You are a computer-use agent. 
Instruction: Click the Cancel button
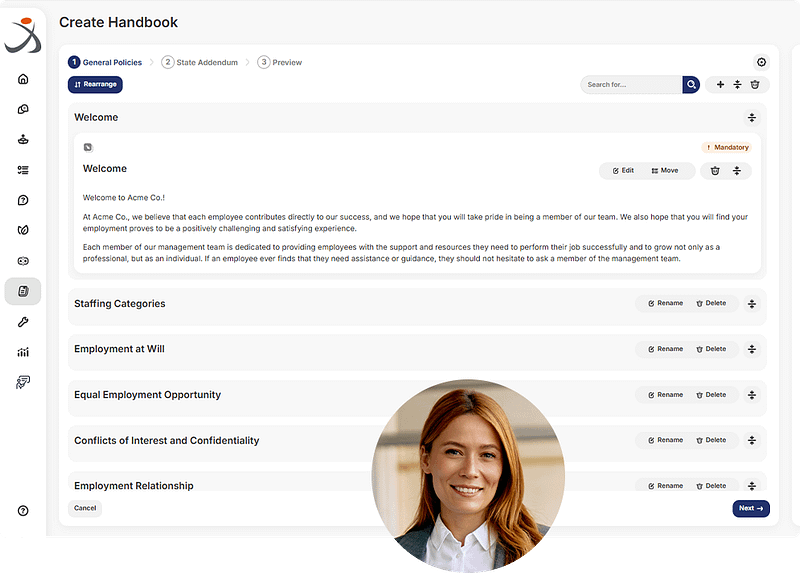click(85, 508)
